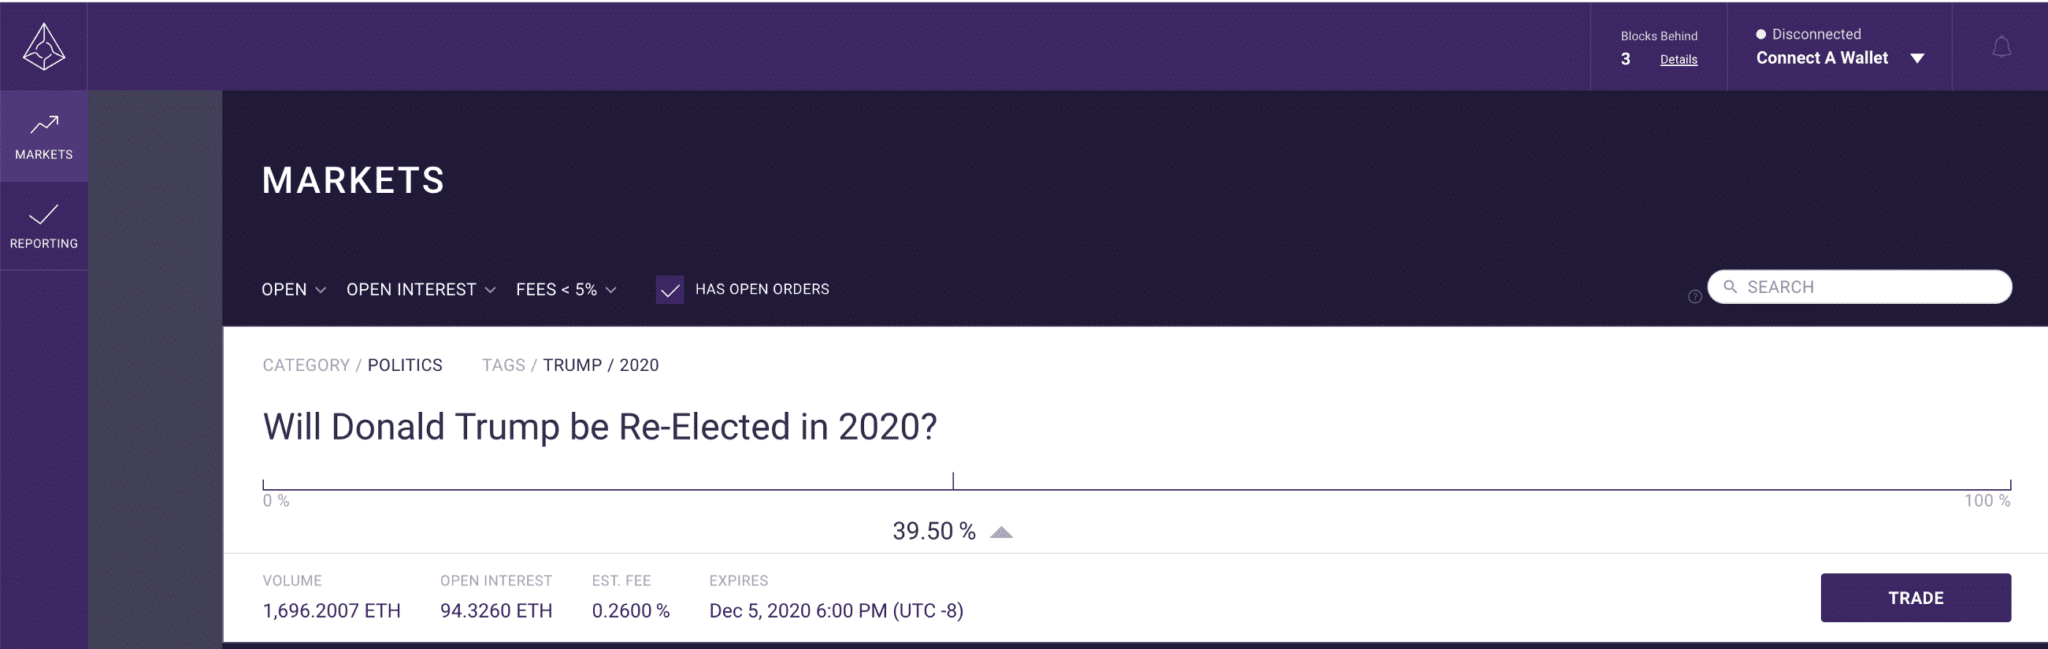Viewport: 2048px width, 649px height.
Task: Select the Politics category link
Action: pyautogui.click(x=405, y=365)
